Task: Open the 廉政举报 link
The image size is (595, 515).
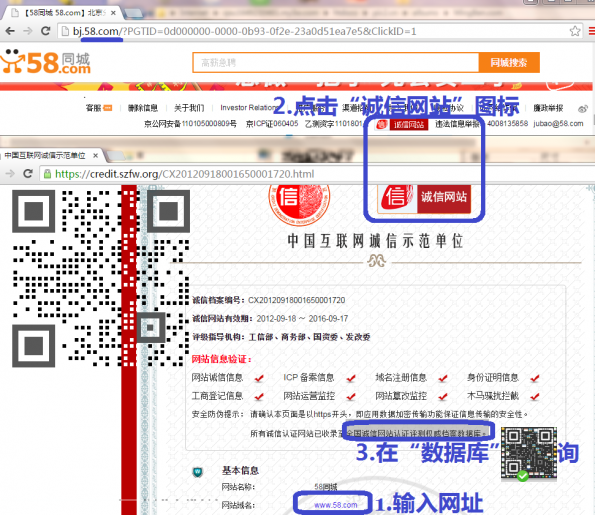Action: pos(548,108)
